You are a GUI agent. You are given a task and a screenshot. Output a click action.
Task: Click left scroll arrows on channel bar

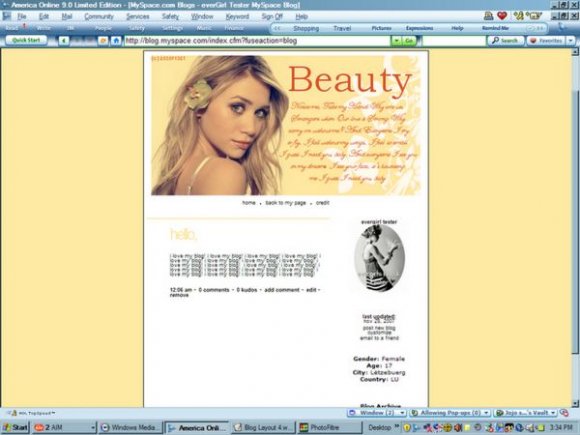click(x=277, y=28)
